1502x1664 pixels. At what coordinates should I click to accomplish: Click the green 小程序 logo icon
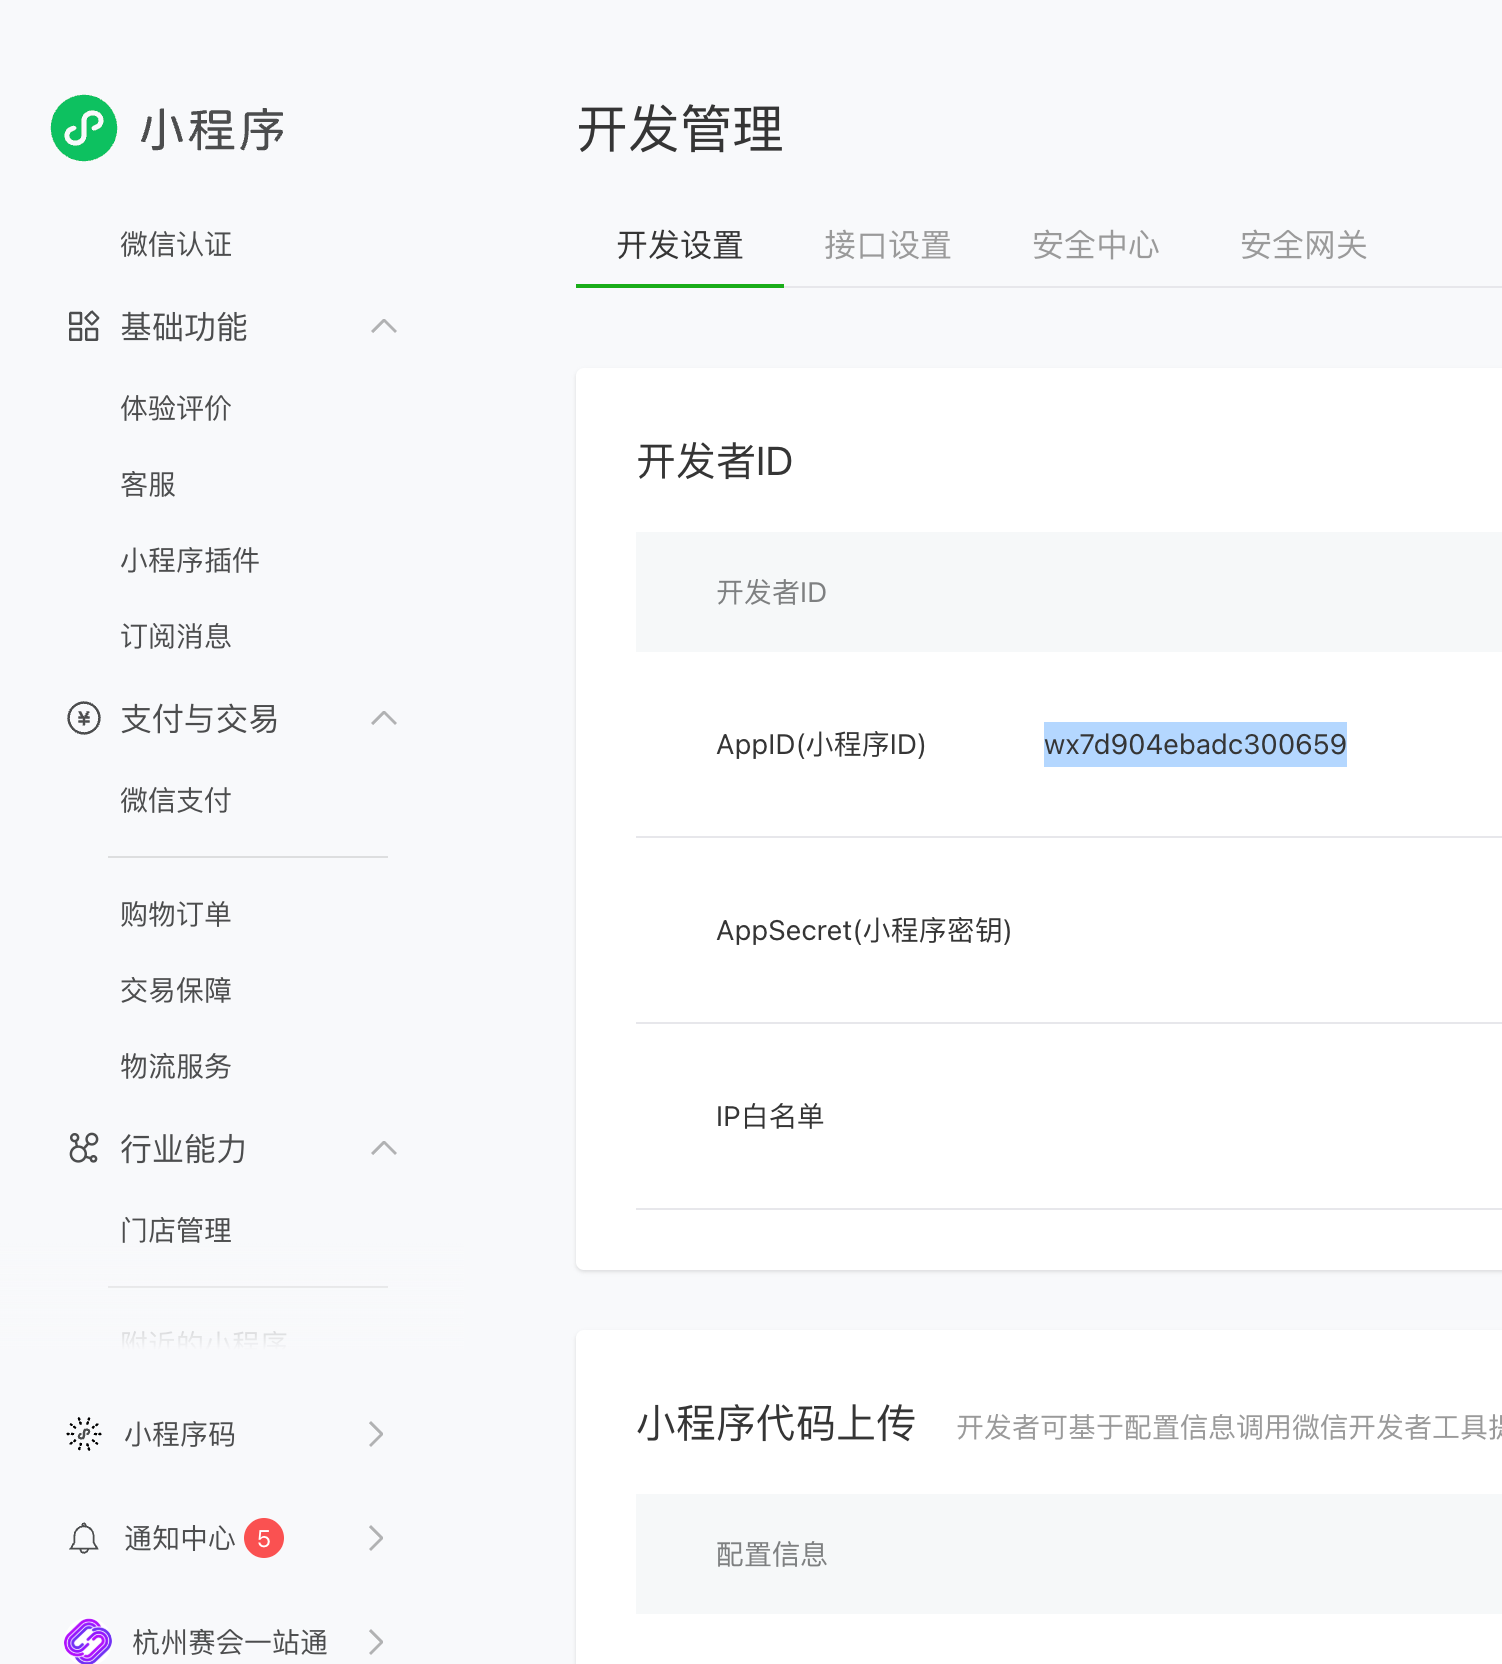click(84, 128)
